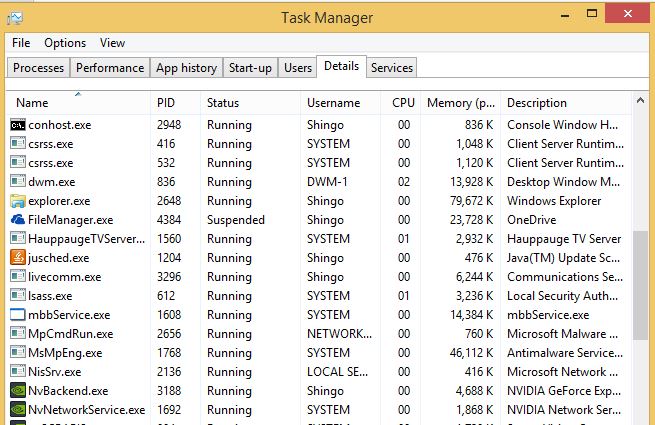
Task: Click the vertical scrollbar thumb
Action: [640, 285]
